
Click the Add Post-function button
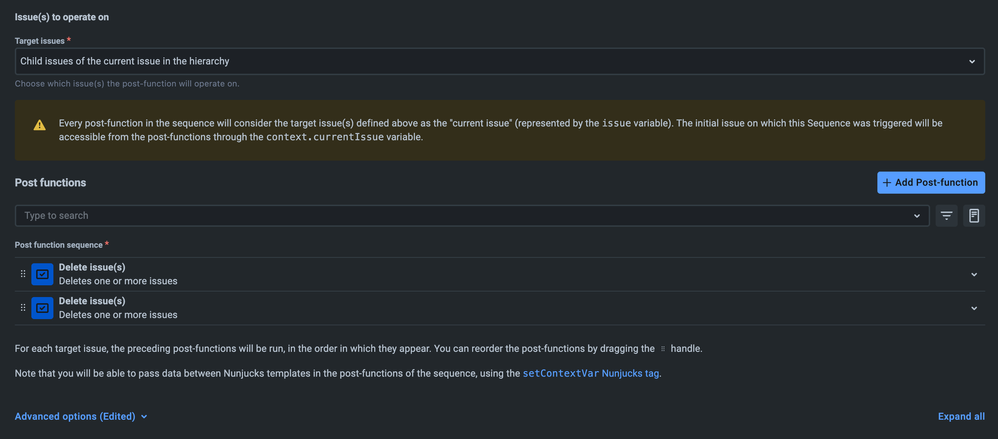(930, 183)
